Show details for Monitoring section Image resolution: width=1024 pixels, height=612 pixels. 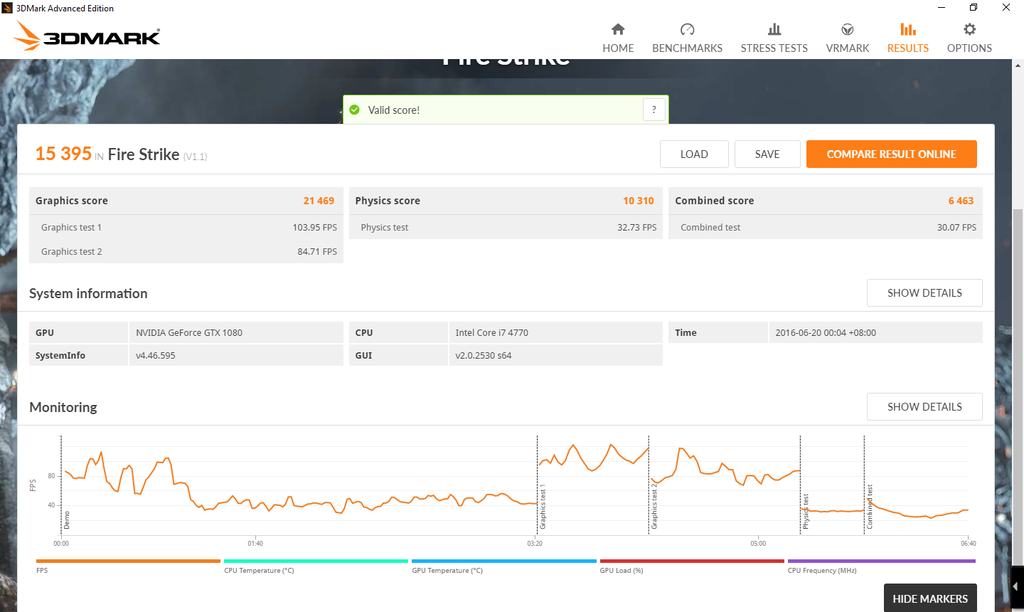924,407
